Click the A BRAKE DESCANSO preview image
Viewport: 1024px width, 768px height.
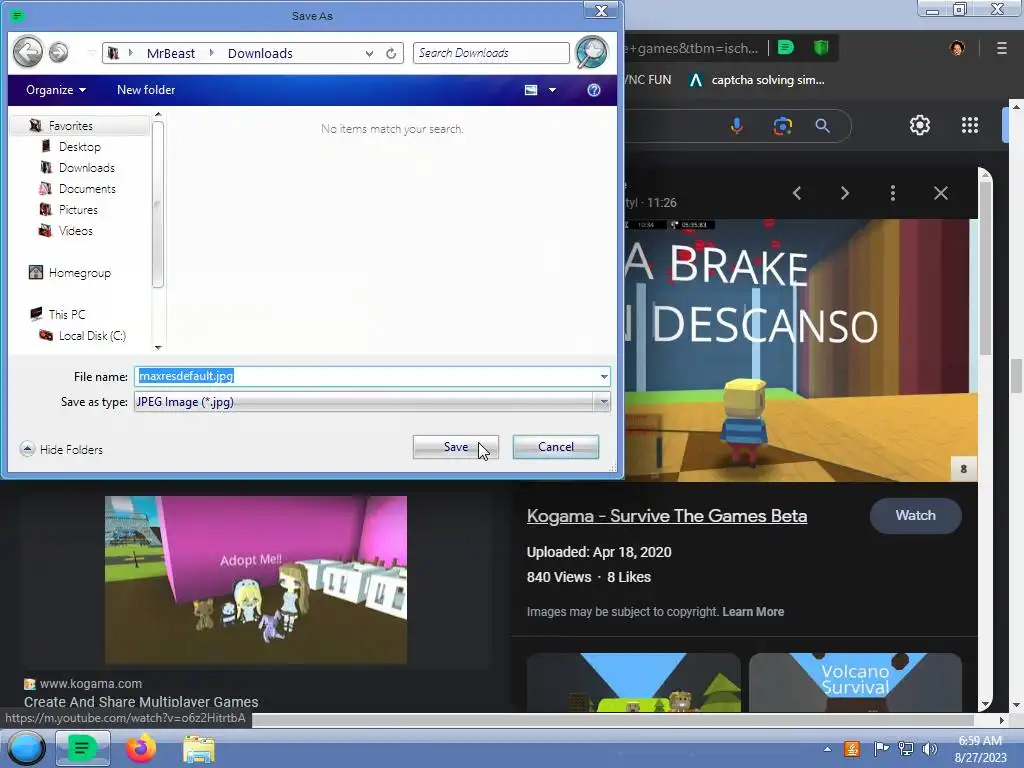click(801, 351)
